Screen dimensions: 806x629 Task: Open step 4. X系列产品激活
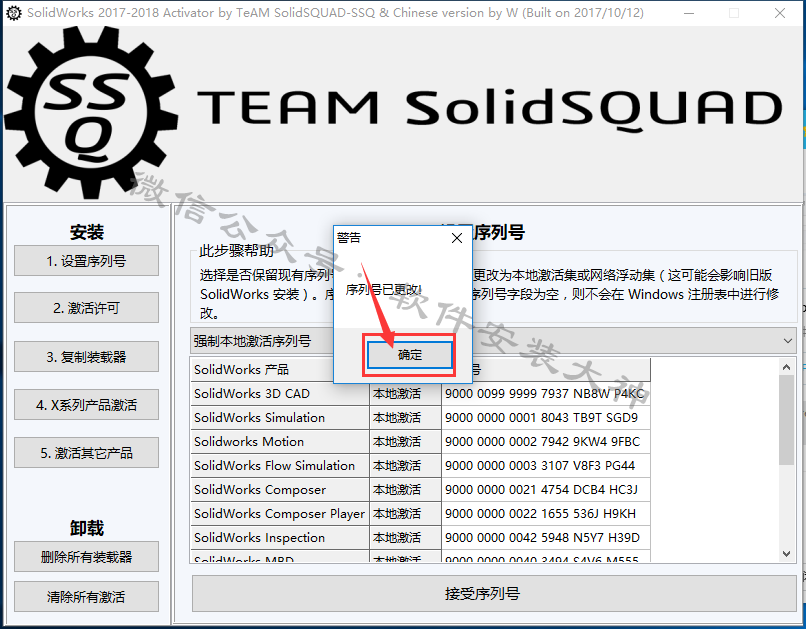pyautogui.click(x=86, y=405)
